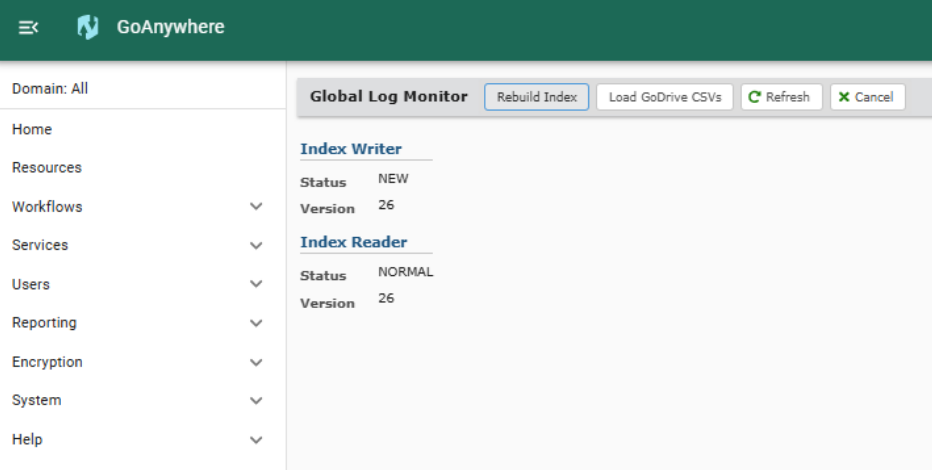
Task: Click the green Refresh arrow icon
Action: (754, 97)
